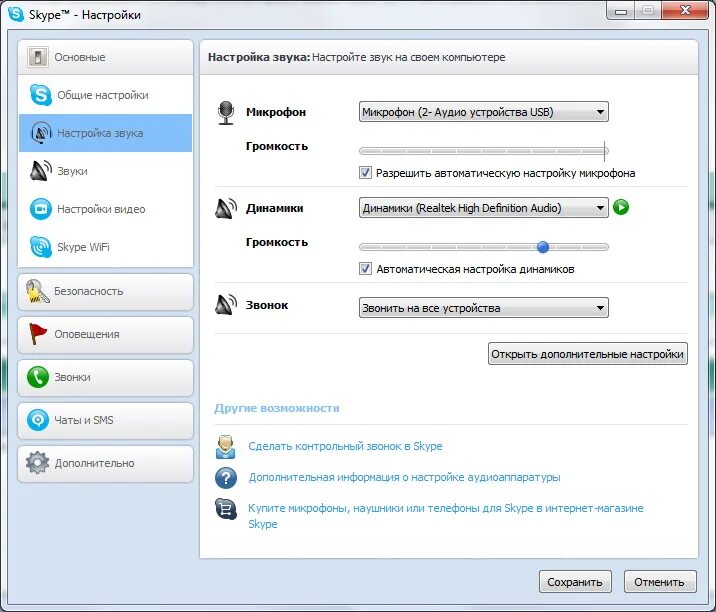Close the Skype settings window
The width and height of the screenshot is (716, 612).
pos(684,10)
